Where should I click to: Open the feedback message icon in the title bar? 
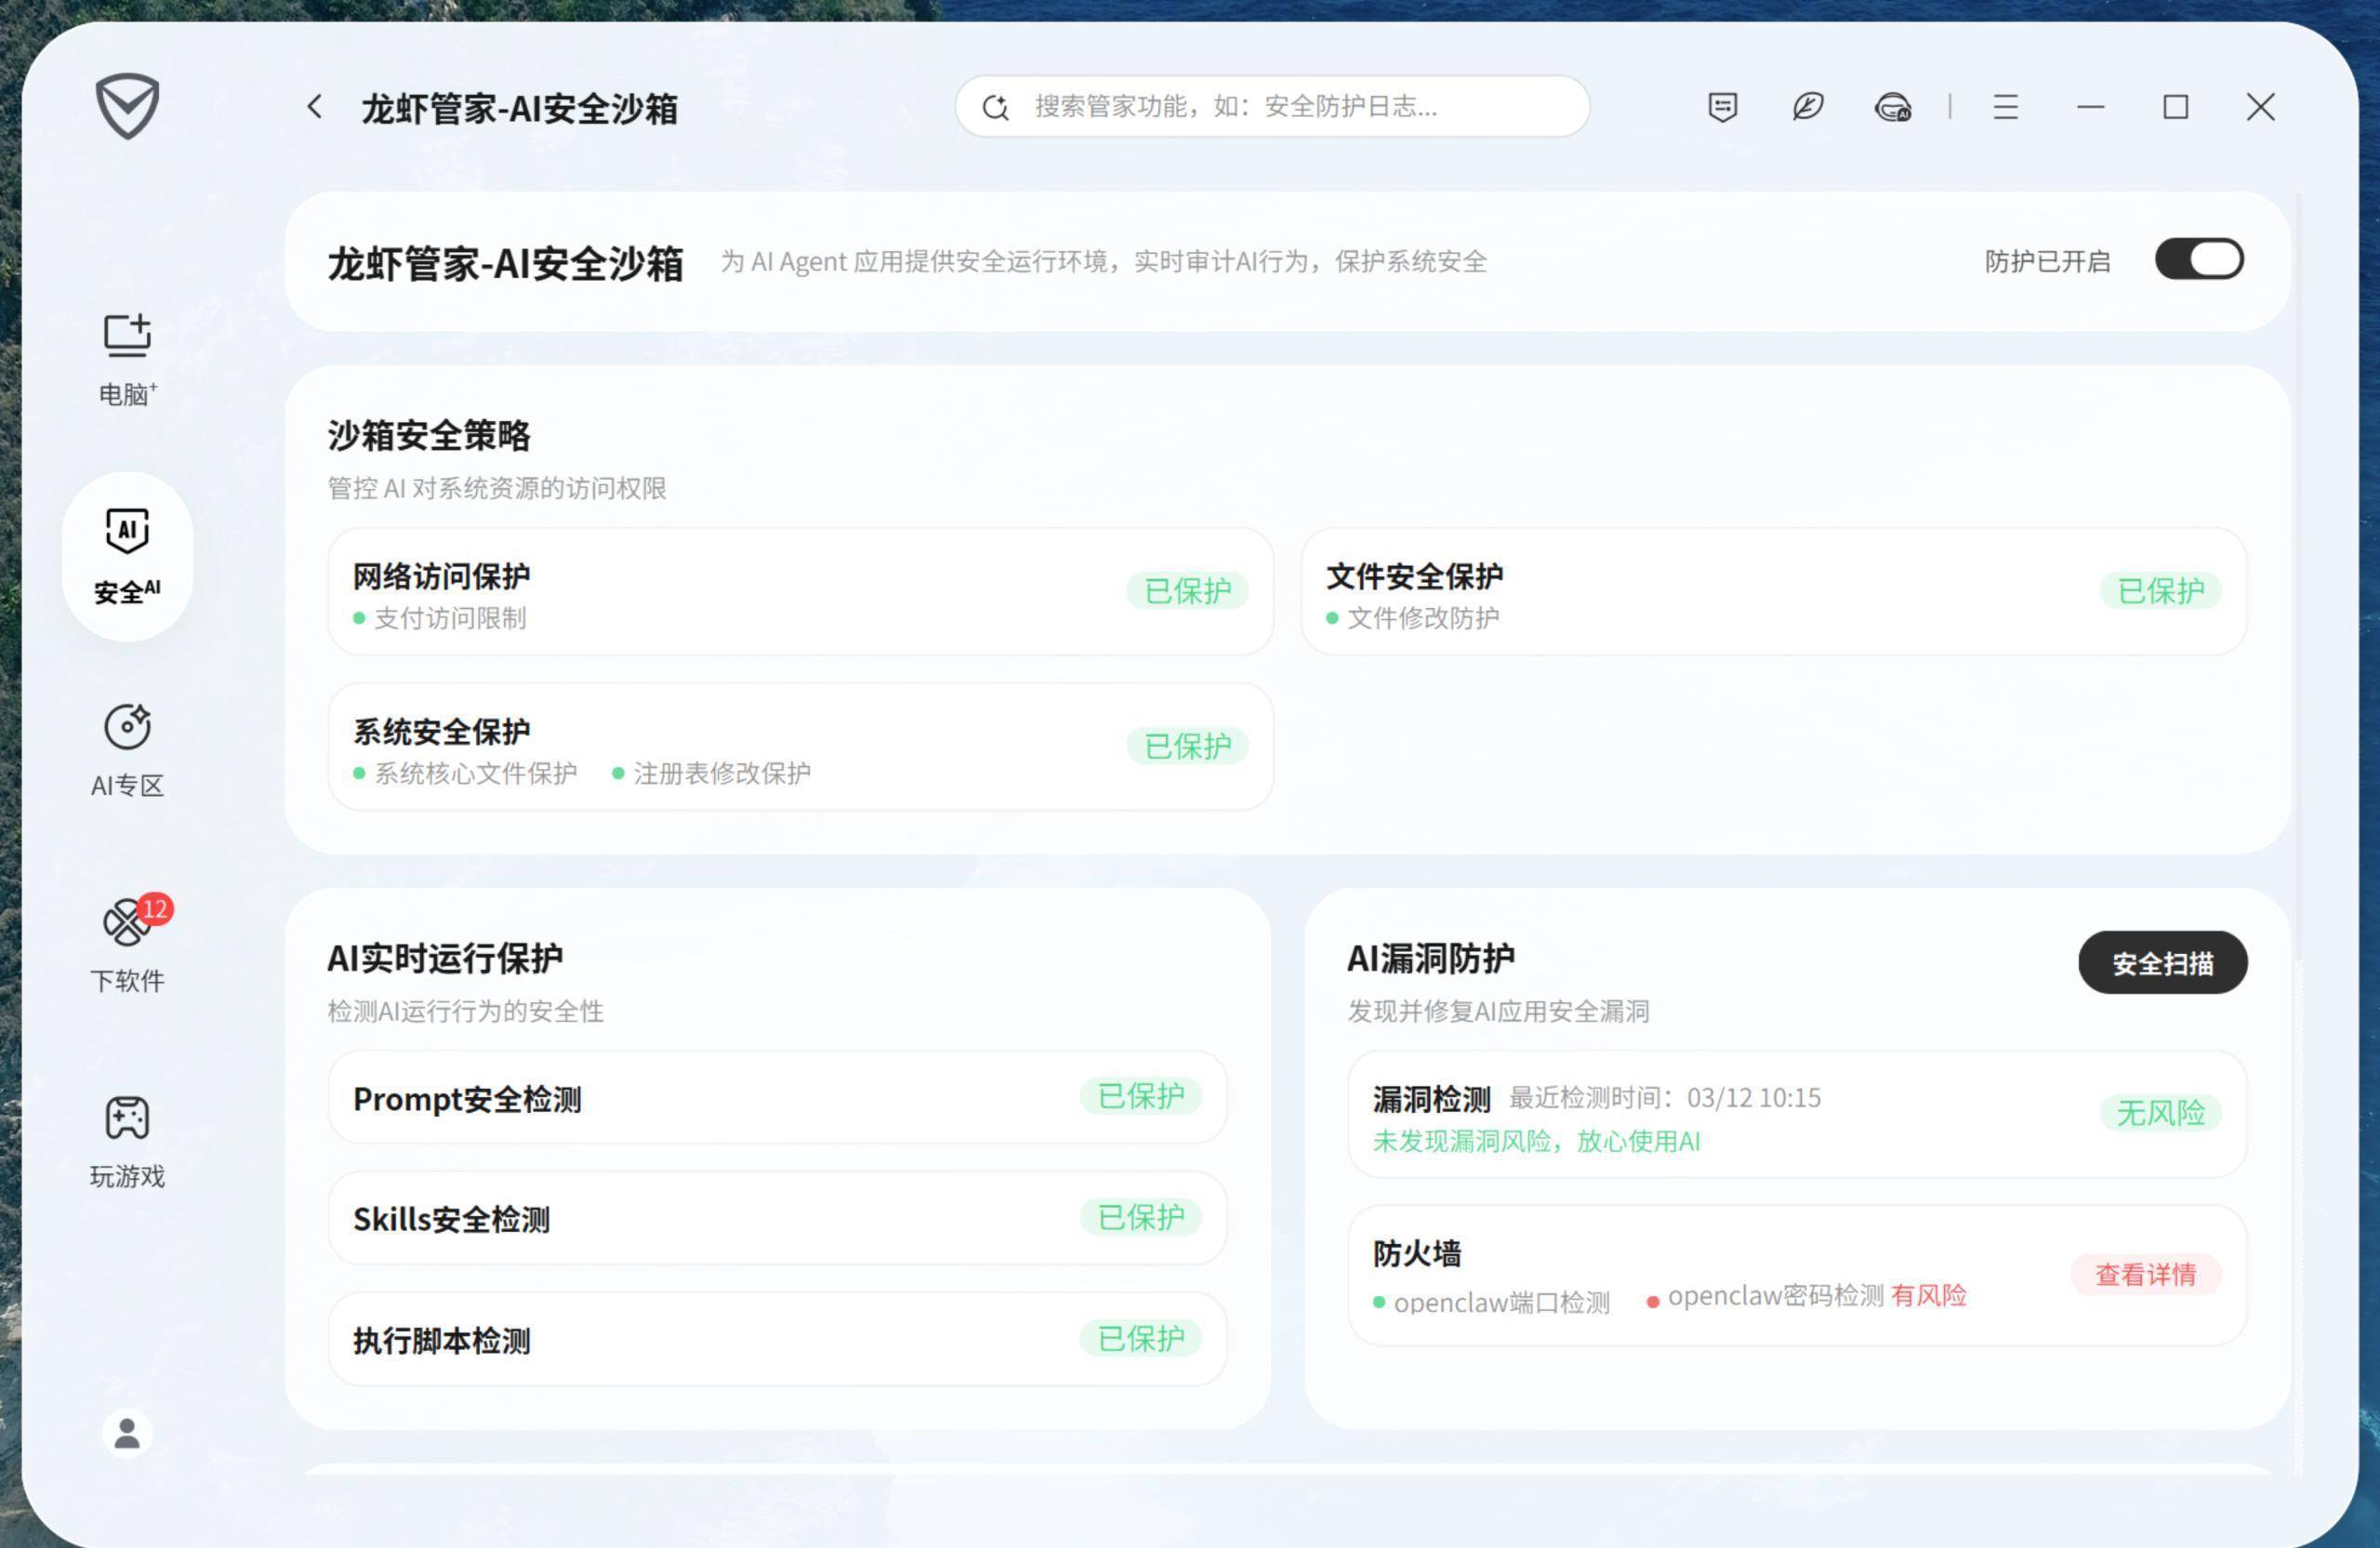[x=1722, y=107]
